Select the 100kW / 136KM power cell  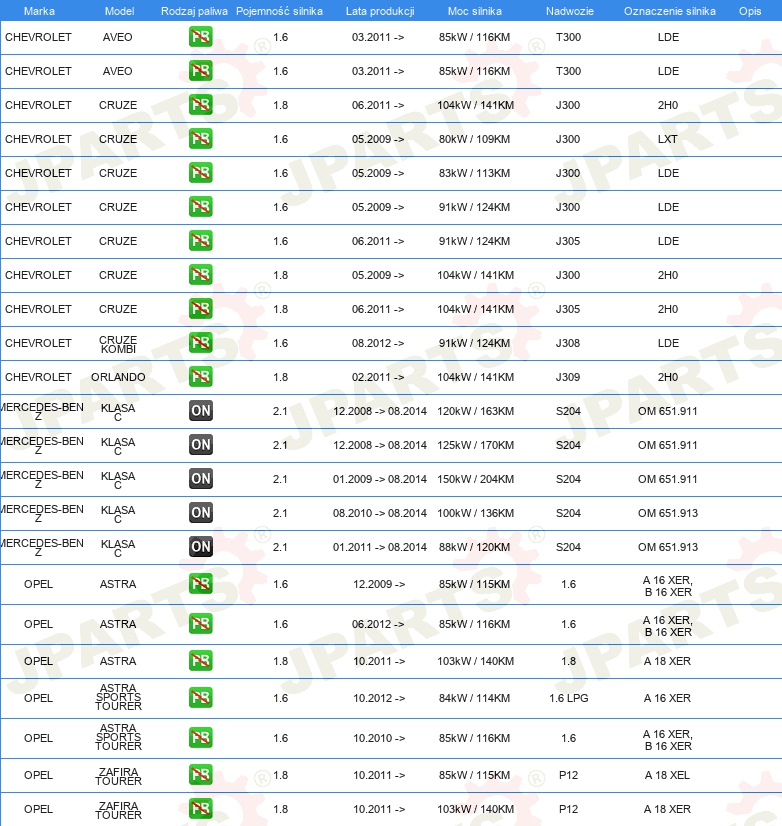point(475,513)
